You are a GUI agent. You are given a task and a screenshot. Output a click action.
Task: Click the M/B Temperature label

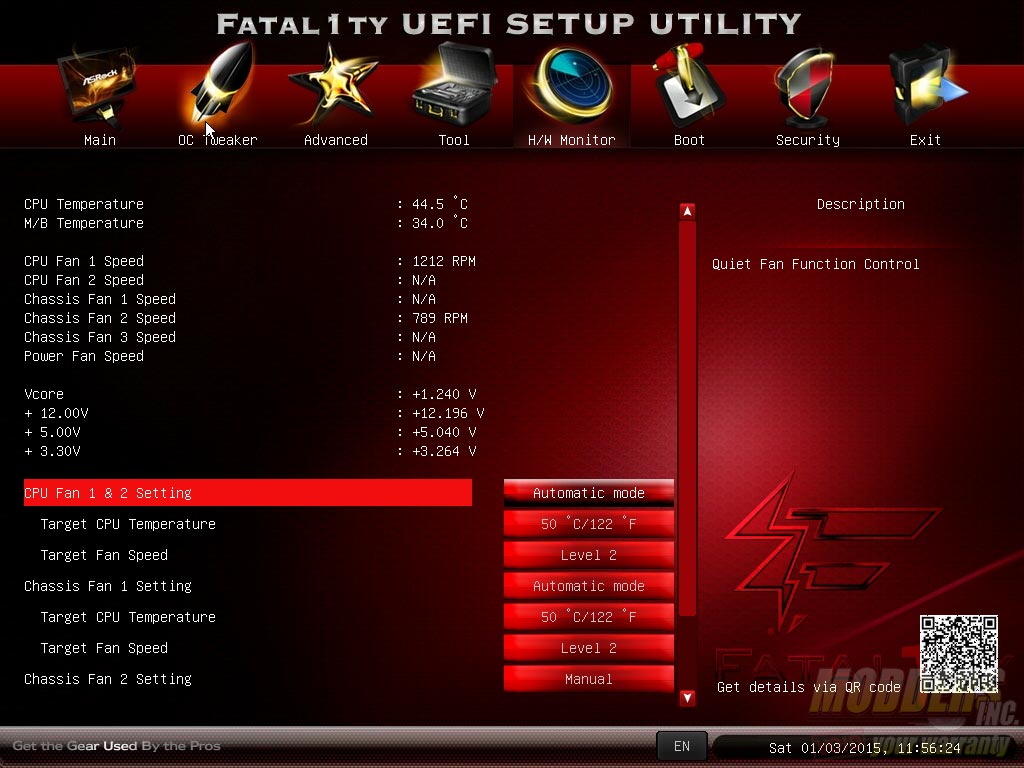(84, 223)
